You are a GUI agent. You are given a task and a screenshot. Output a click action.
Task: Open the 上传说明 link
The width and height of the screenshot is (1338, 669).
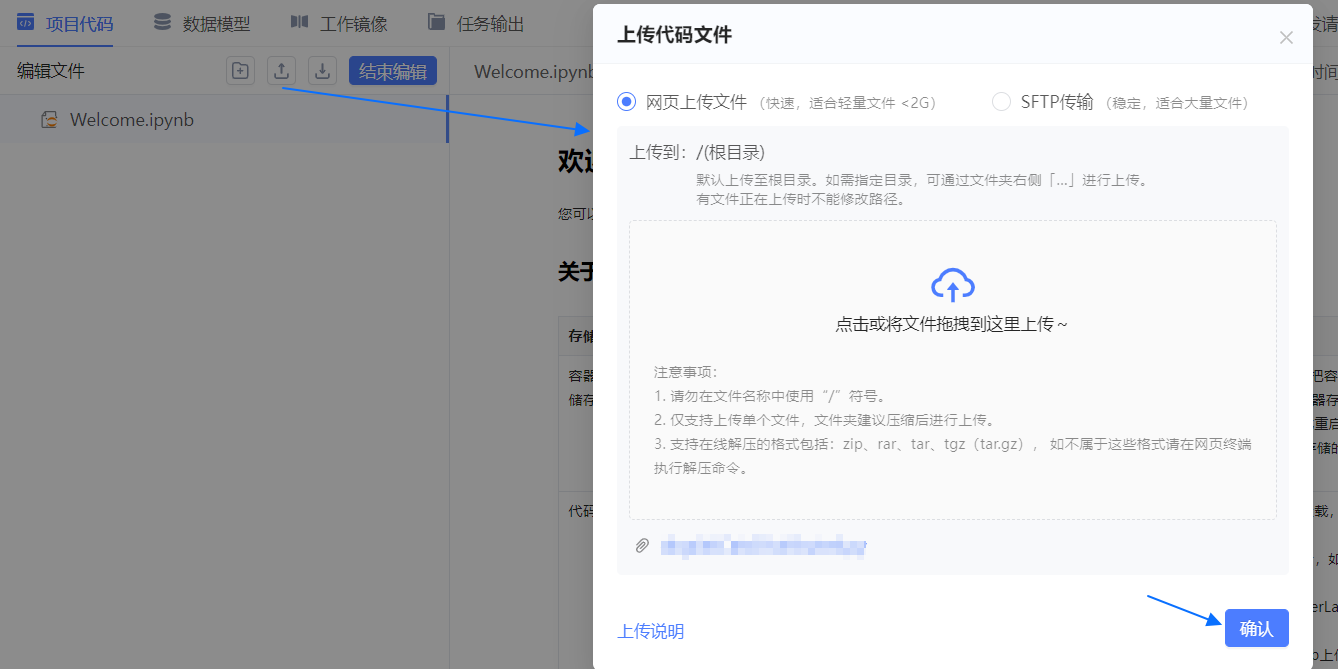click(651, 631)
